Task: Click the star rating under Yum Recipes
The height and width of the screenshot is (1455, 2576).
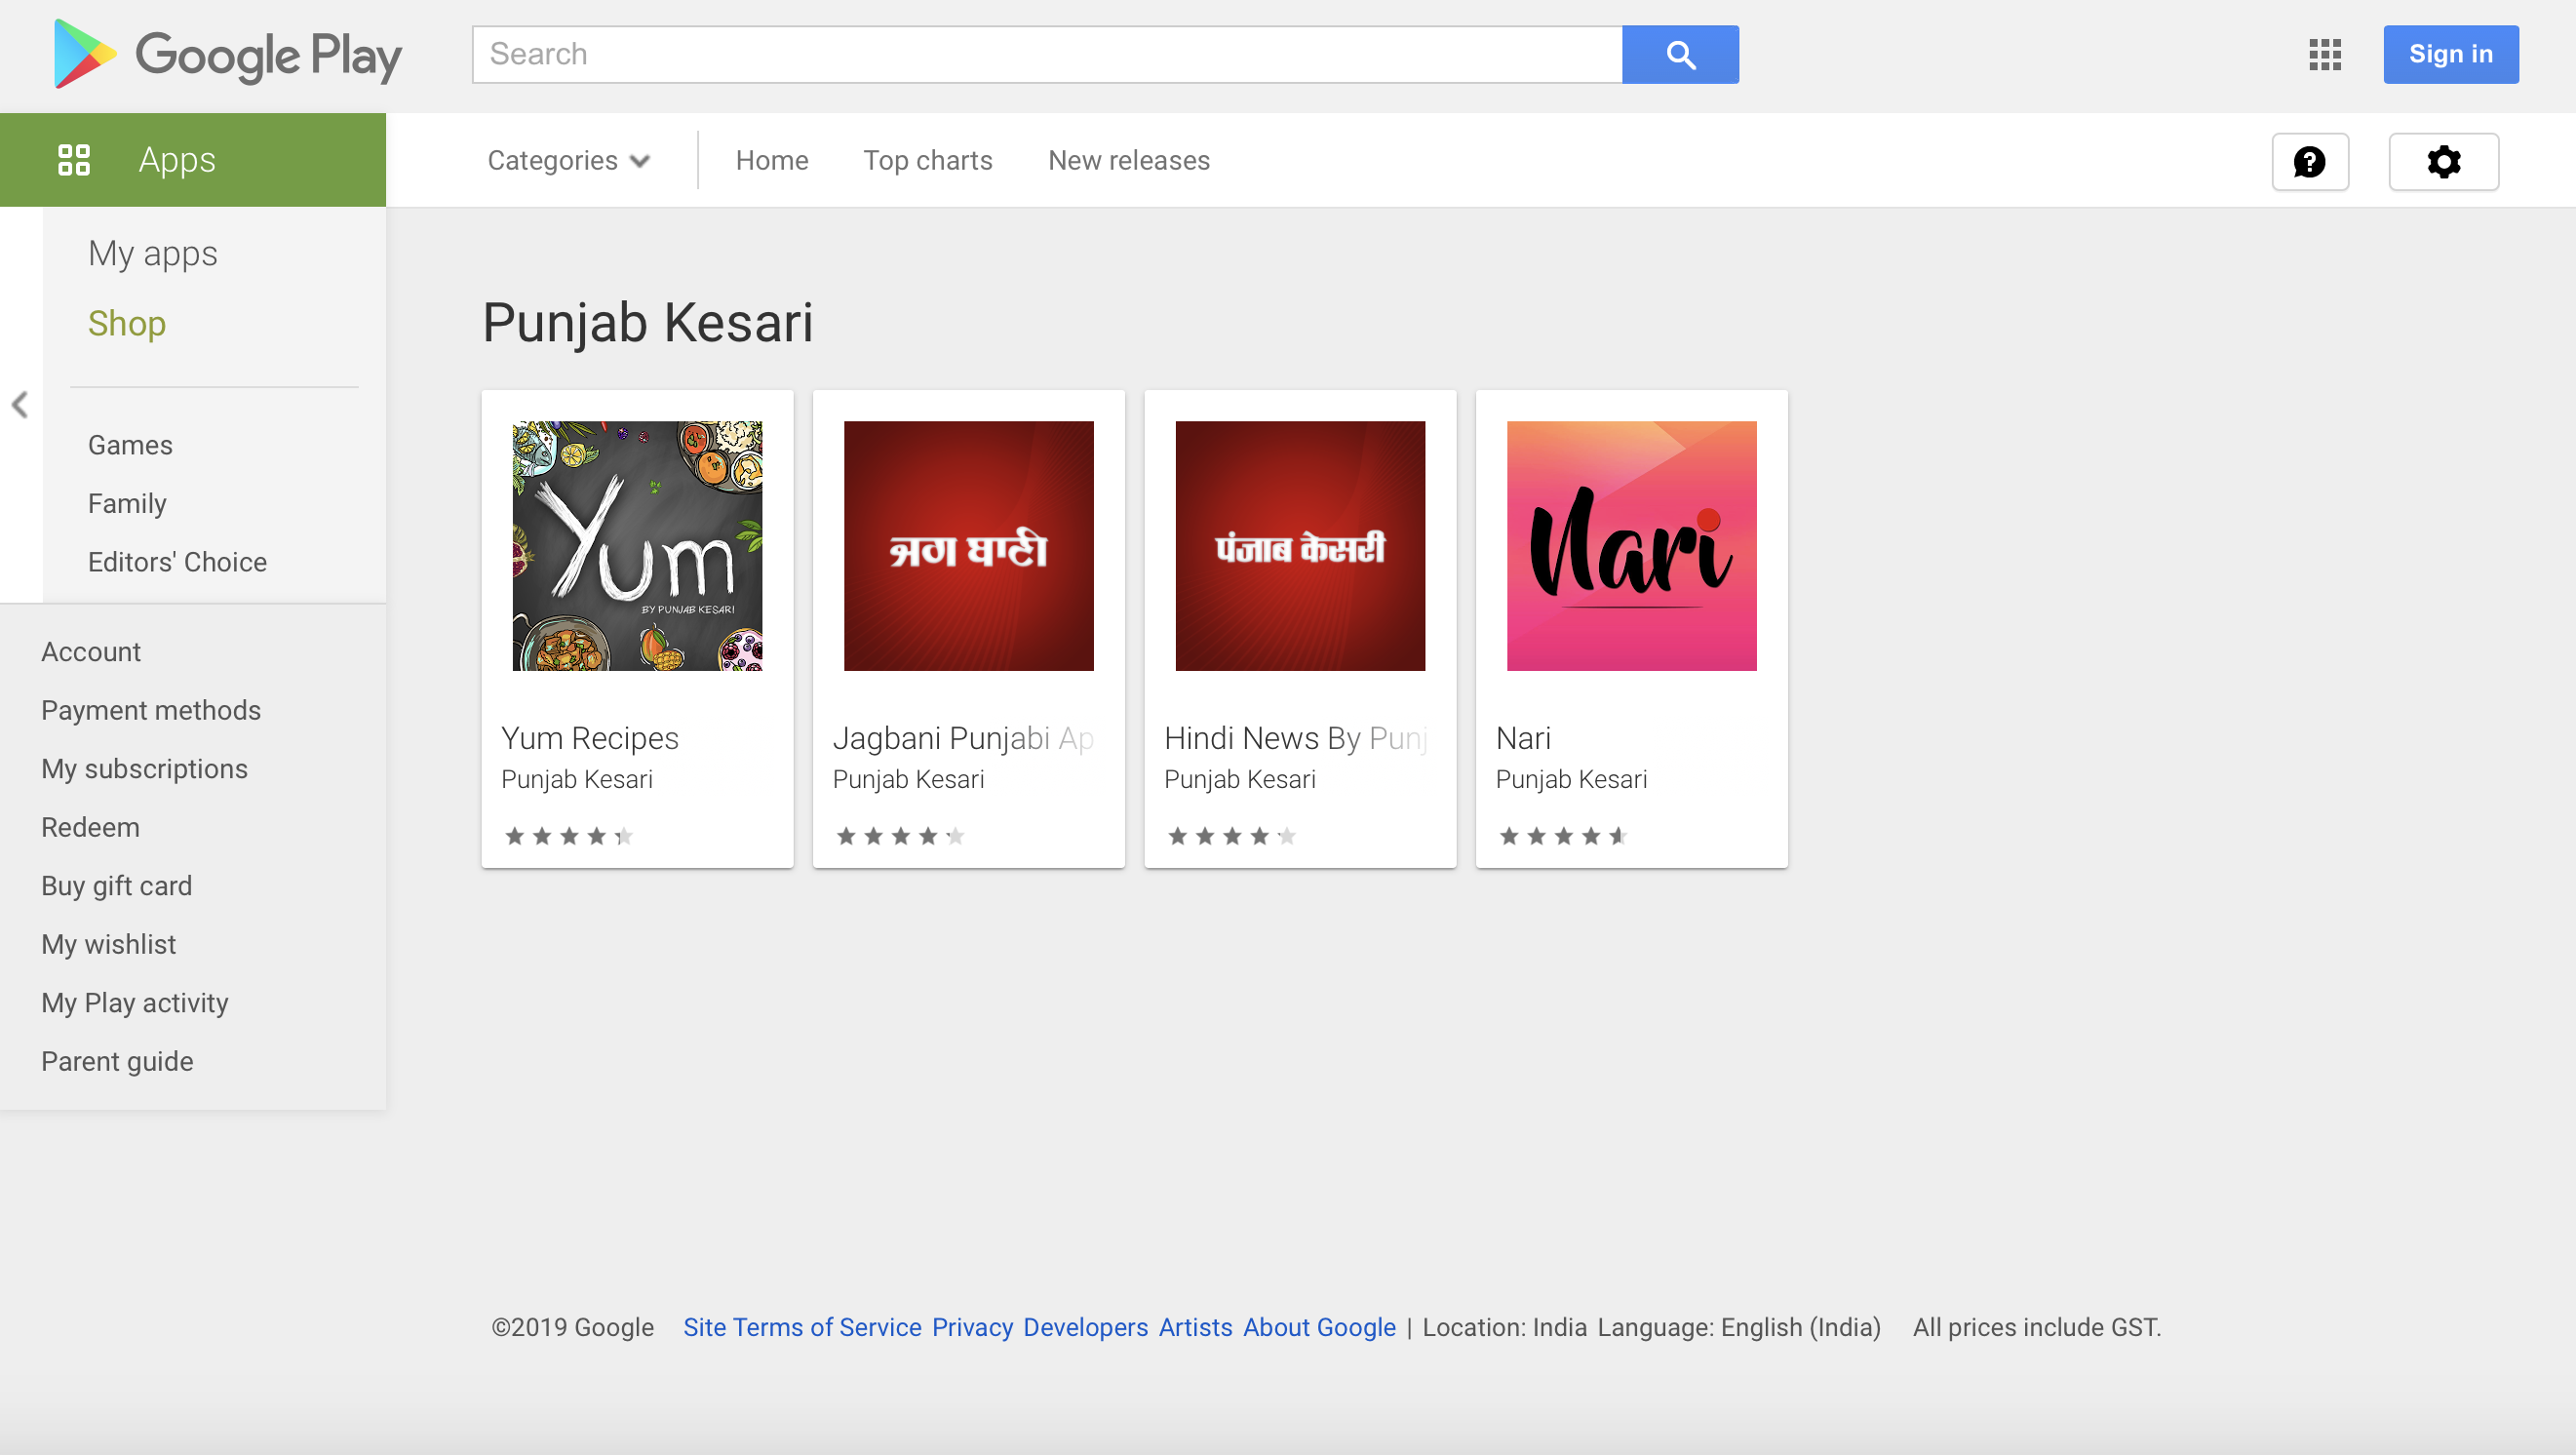Action: pos(569,836)
